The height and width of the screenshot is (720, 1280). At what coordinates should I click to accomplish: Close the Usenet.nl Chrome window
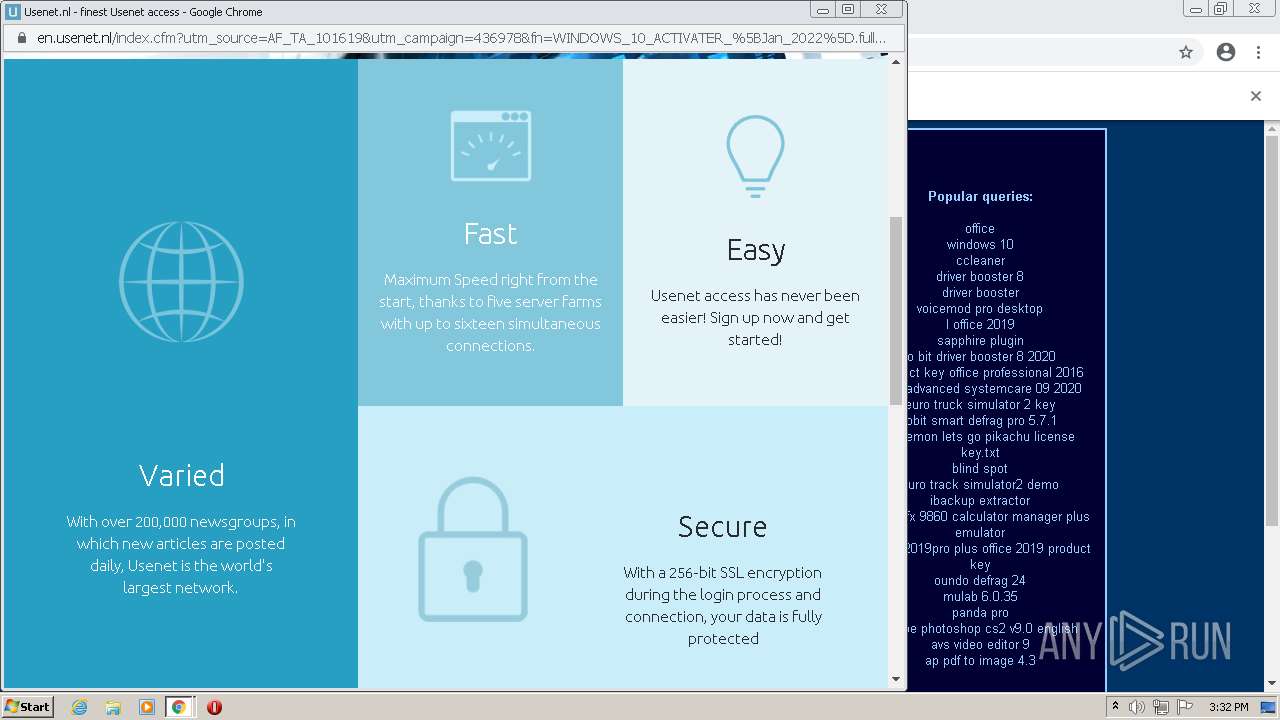(x=881, y=10)
